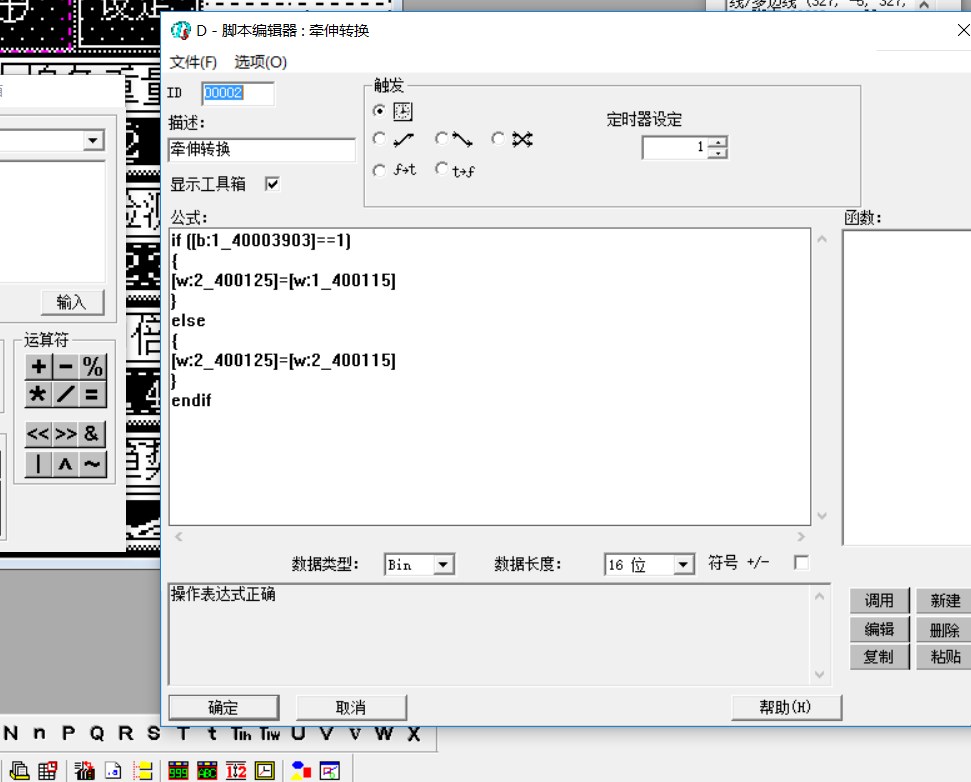Open the 选项(O) menu
Image resolution: width=971 pixels, height=782 pixels.
click(x=260, y=62)
